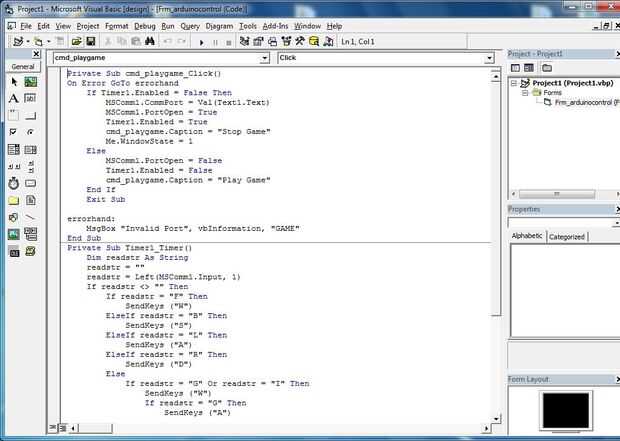The image size is (620, 441).
Task: Select the CommandButton control in the toolbox
Action: pyautogui.click(x=30, y=115)
